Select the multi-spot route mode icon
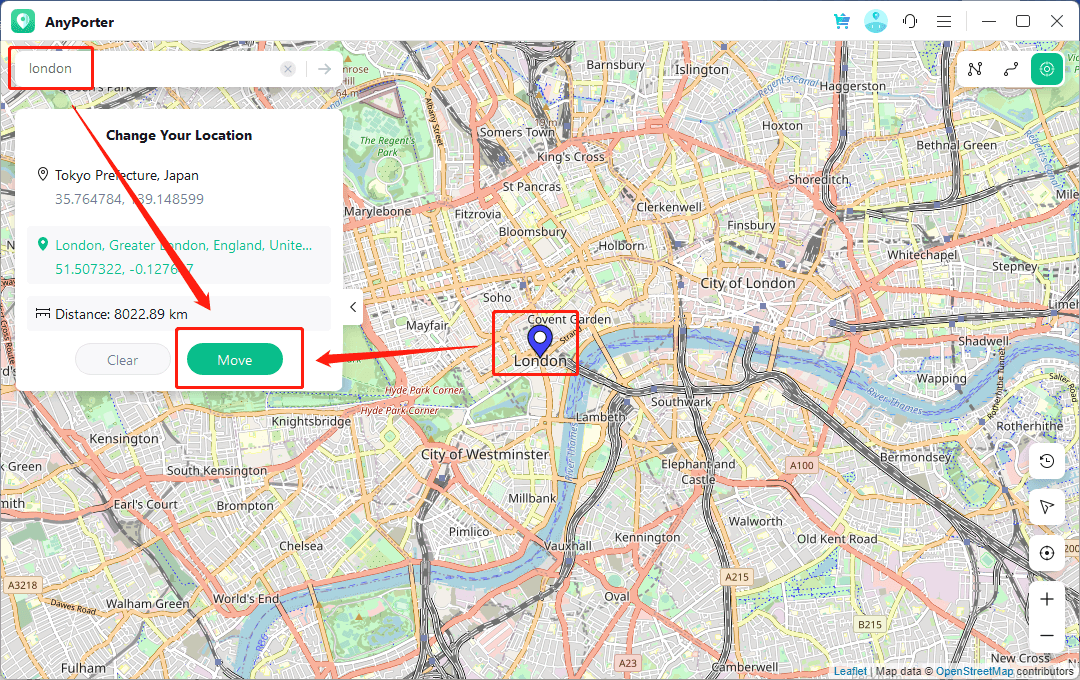Screen dimensions: 1080x680 (x=975, y=69)
